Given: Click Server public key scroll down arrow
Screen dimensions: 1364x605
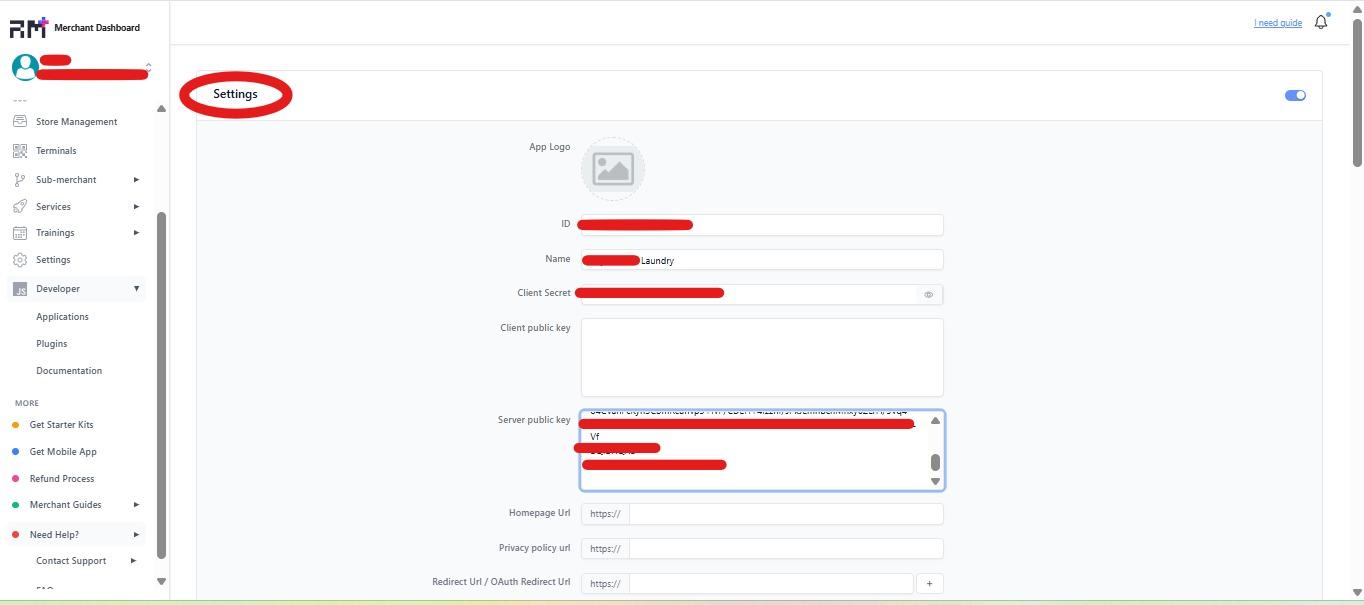Looking at the screenshot, I should [x=936, y=481].
